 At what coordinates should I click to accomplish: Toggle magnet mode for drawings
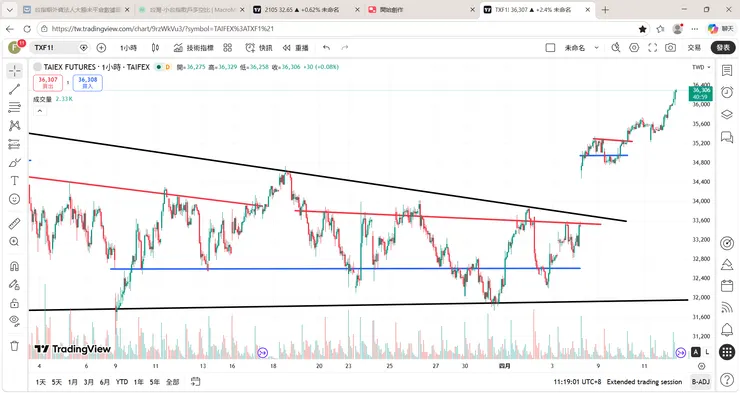click(15, 266)
